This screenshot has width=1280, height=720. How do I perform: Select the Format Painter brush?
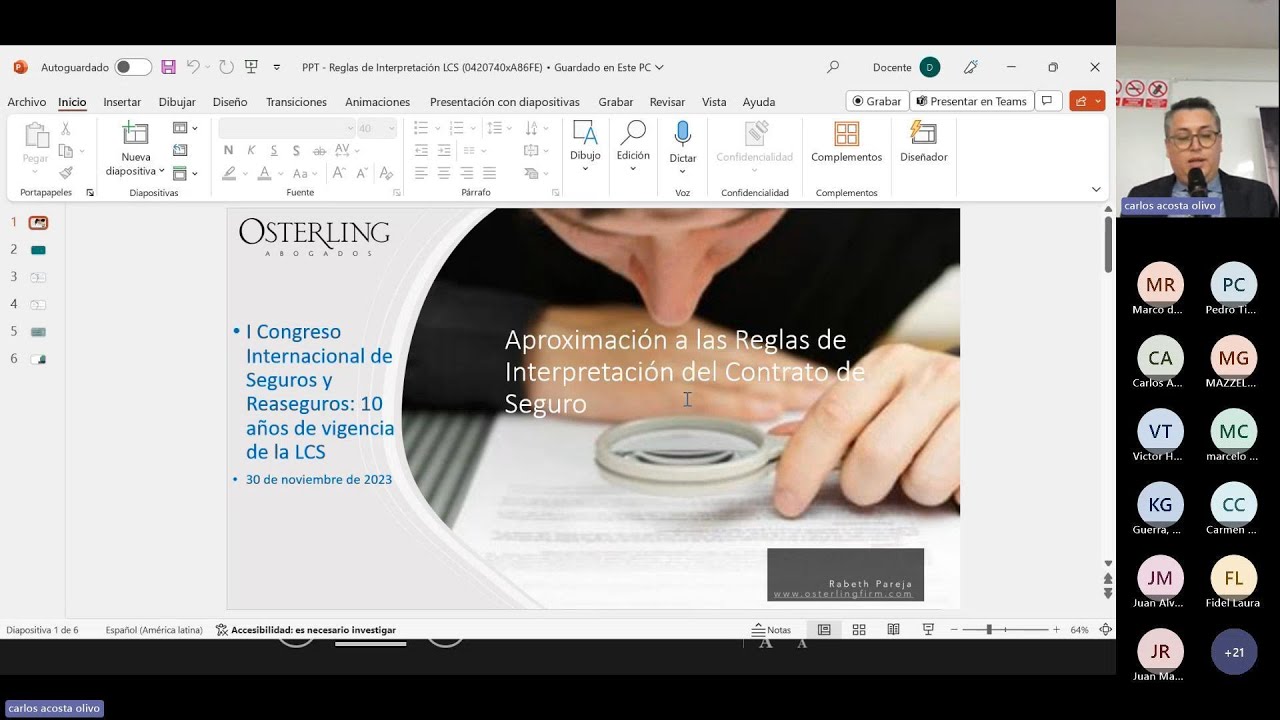pos(66,173)
